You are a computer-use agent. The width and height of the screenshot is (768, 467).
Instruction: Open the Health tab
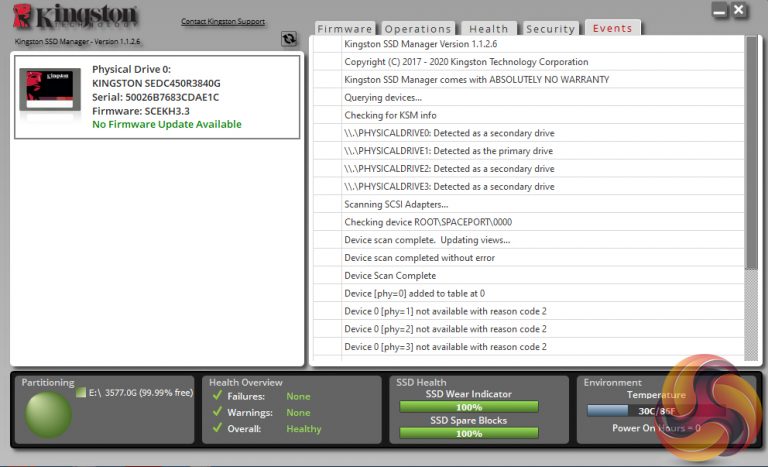pyautogui.click(x=488, y=29)
